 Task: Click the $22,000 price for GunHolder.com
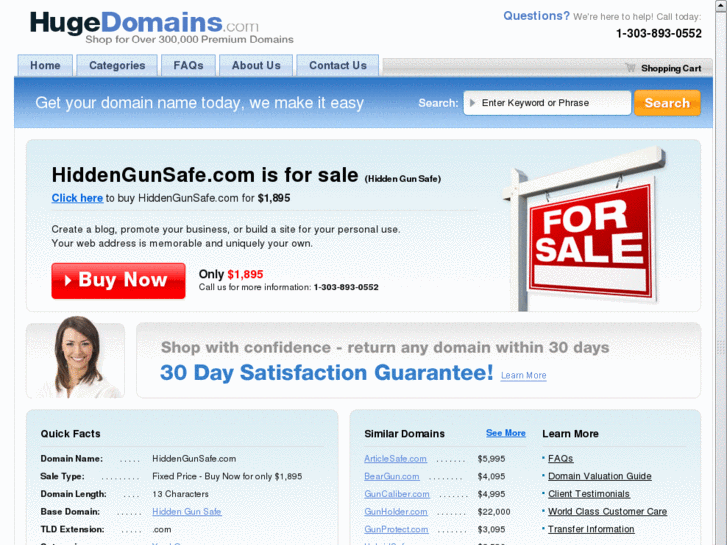(x=494, y=512)
